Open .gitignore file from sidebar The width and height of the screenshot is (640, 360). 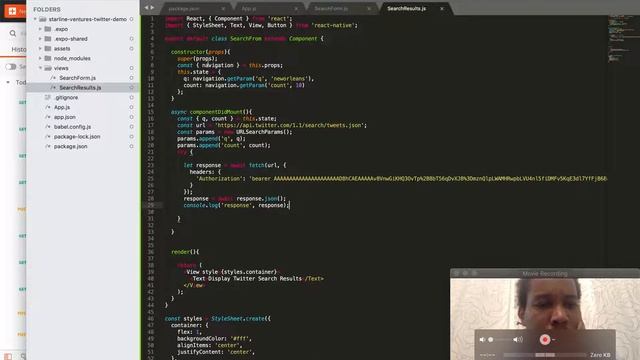click(x=66, y=98)
